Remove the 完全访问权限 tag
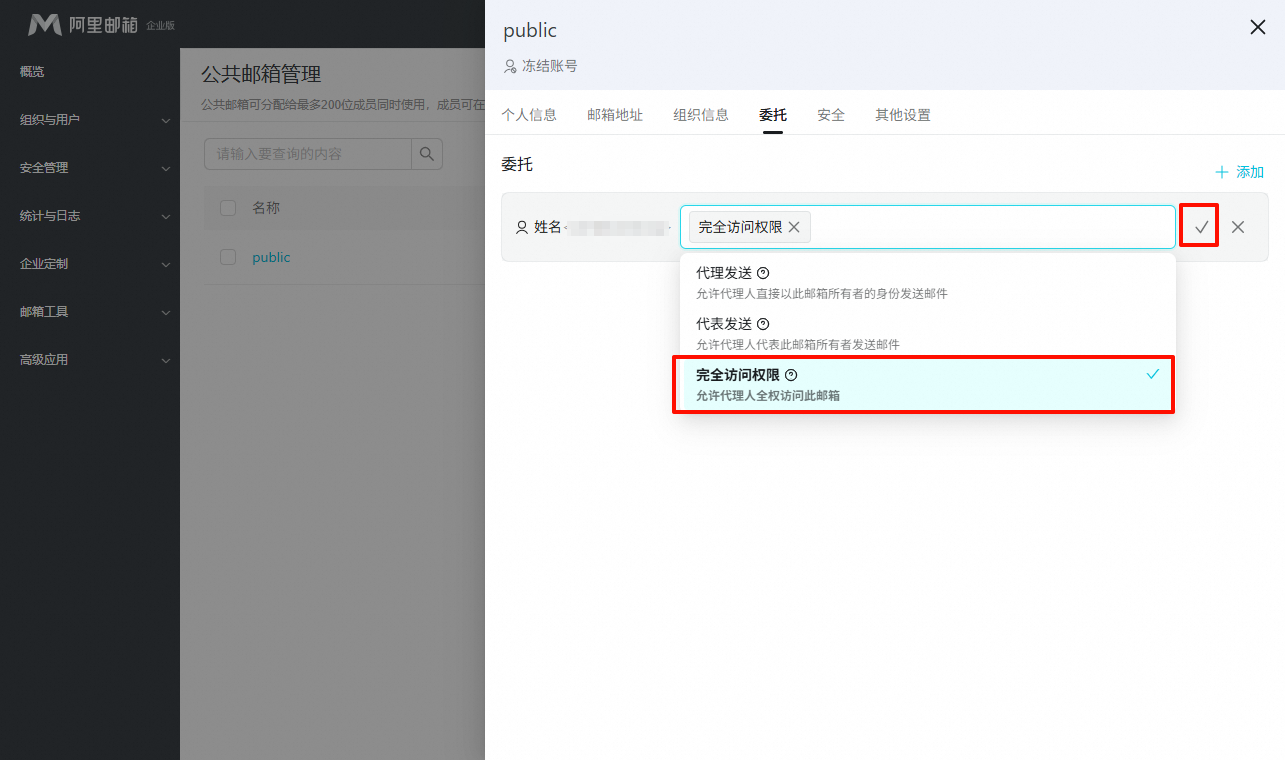The height and width of the screenshot is (760, 1285). (x=794, y=227)
